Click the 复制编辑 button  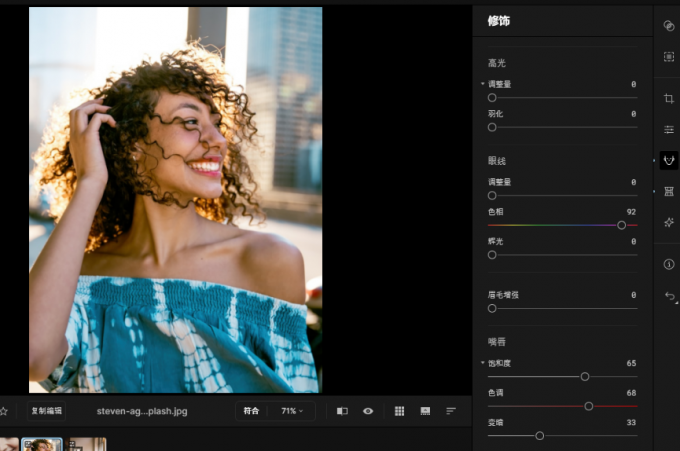(x=46, y=411)
